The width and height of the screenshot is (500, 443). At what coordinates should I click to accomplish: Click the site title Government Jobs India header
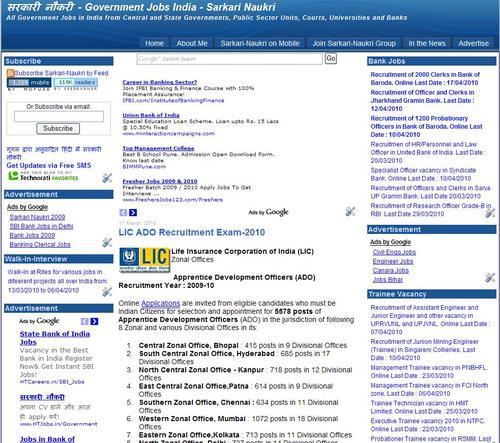click(141, 7)
